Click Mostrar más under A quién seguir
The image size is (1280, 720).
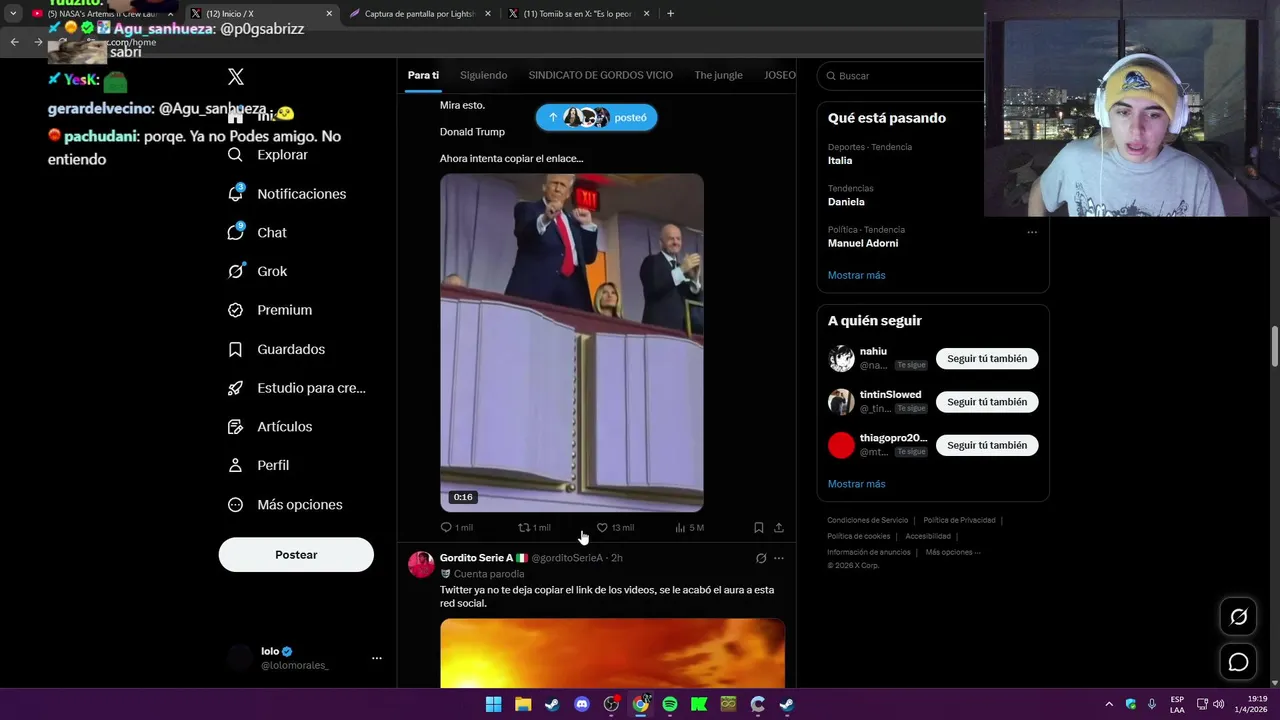[856, 484]
